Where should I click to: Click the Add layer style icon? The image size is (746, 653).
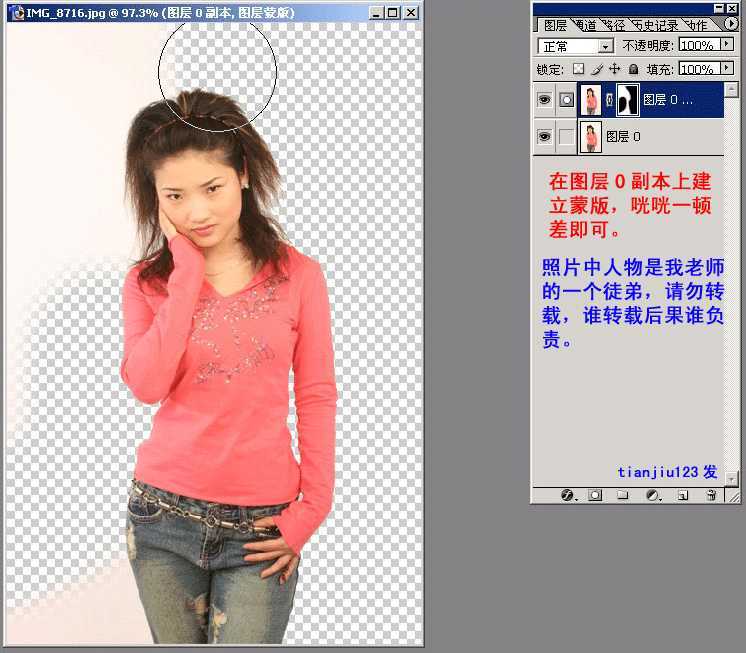click(x=567, y=495)
